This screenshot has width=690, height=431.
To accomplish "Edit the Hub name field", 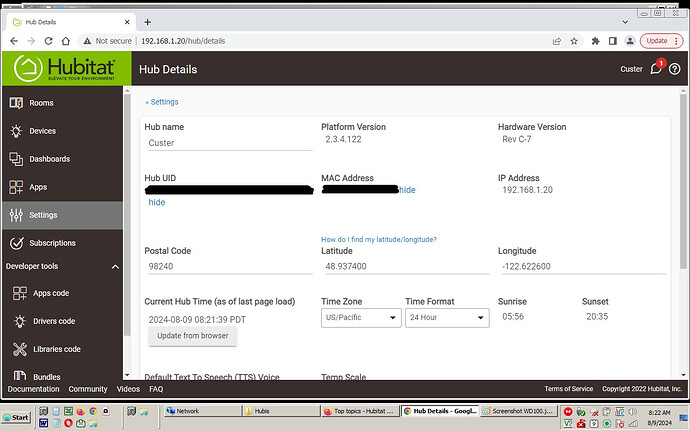I will click(230, 143).
